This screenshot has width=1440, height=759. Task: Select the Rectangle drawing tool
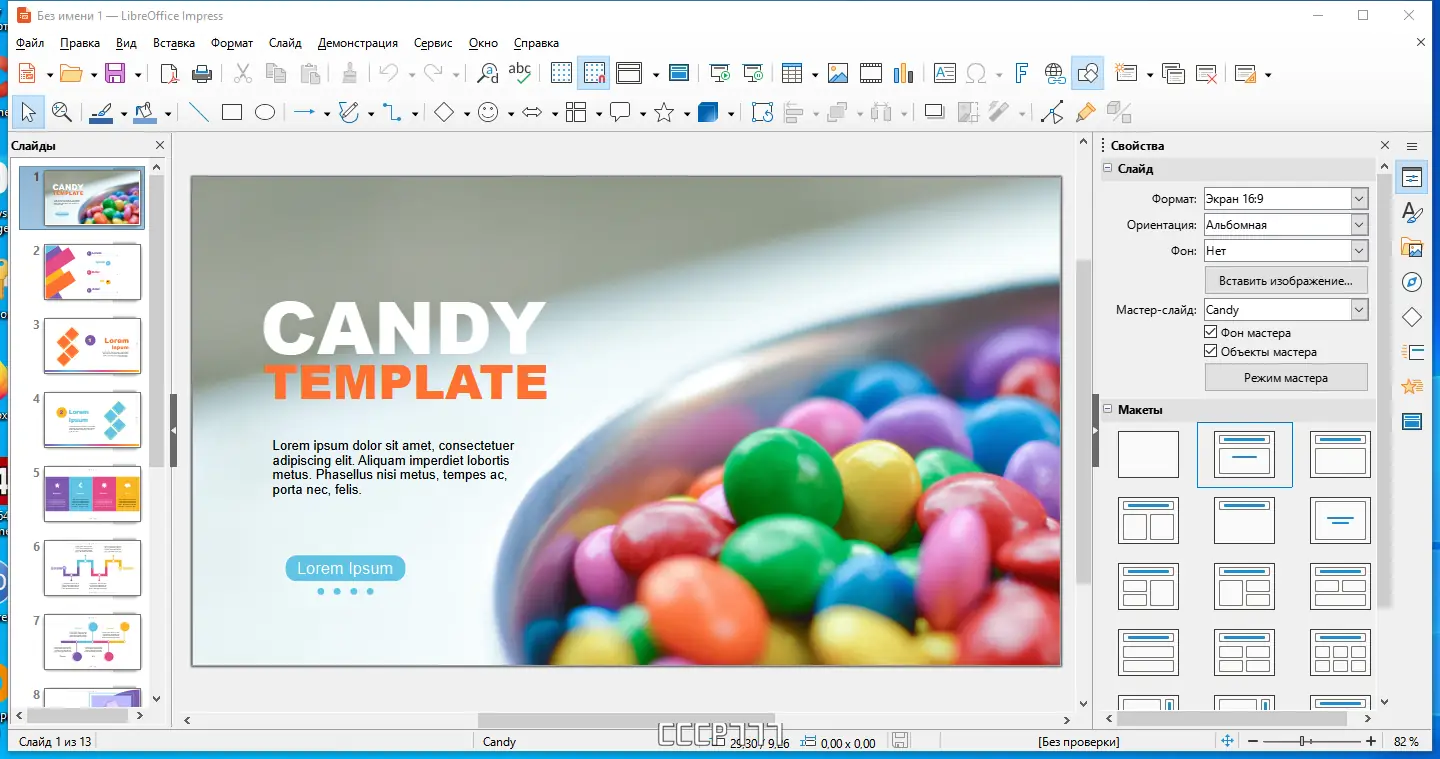point(232,113)
